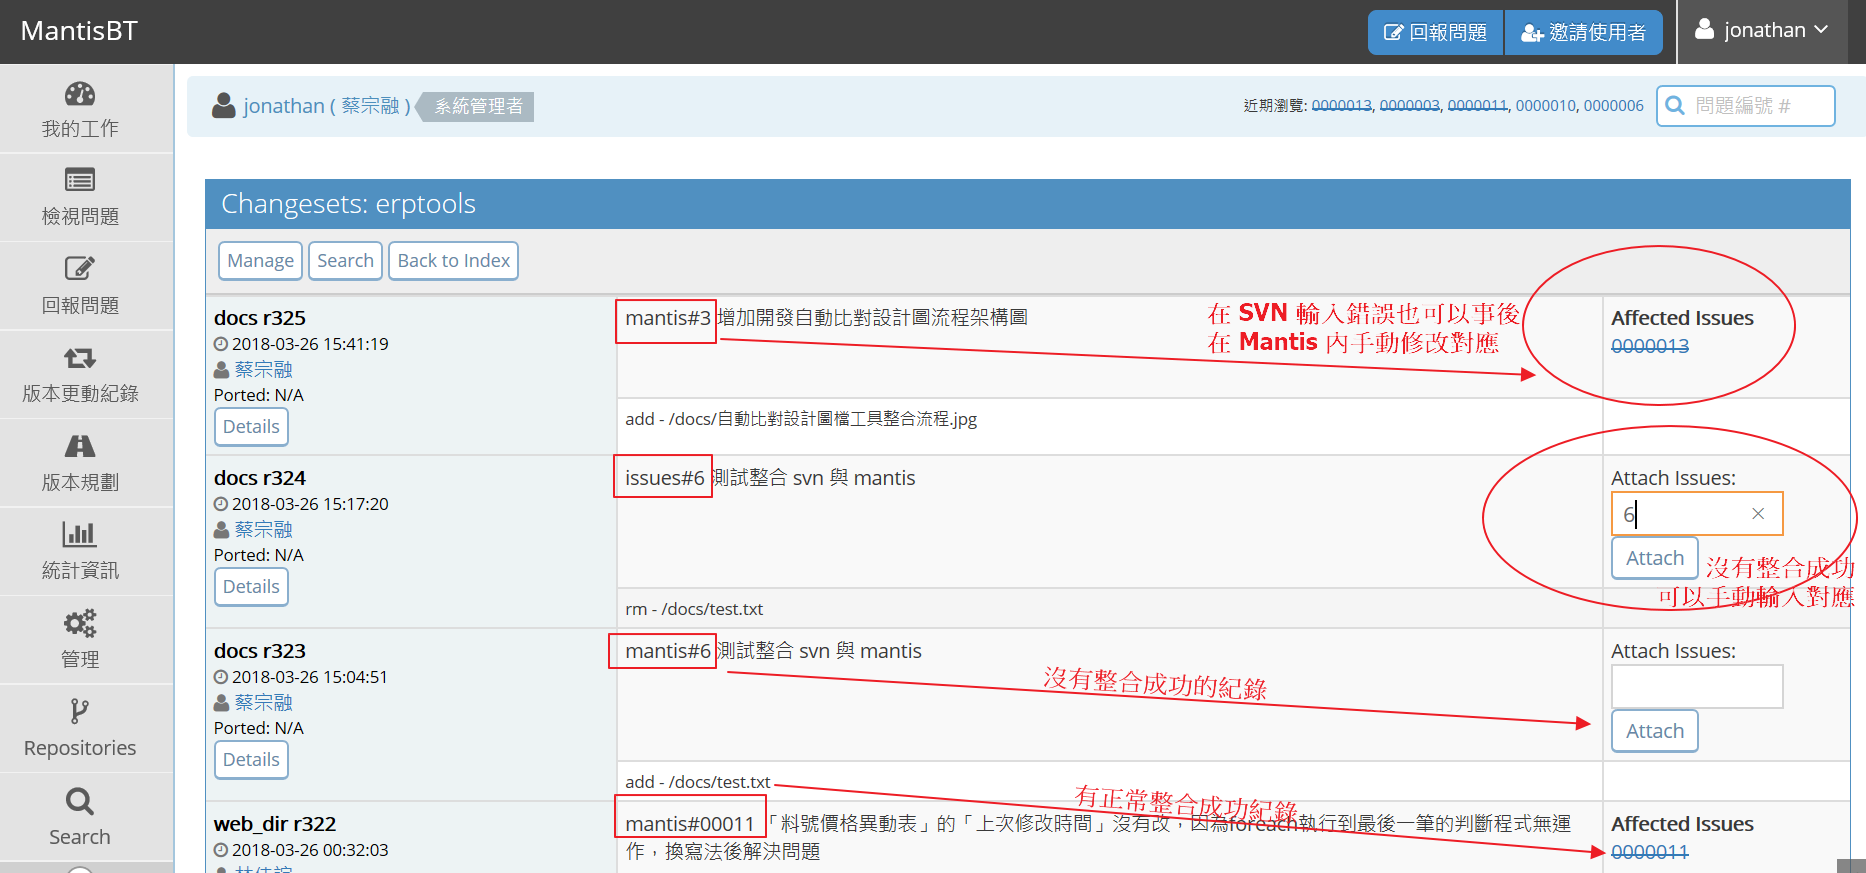
Task: Click Attach button for docs r324
Action: [1655, 558]
